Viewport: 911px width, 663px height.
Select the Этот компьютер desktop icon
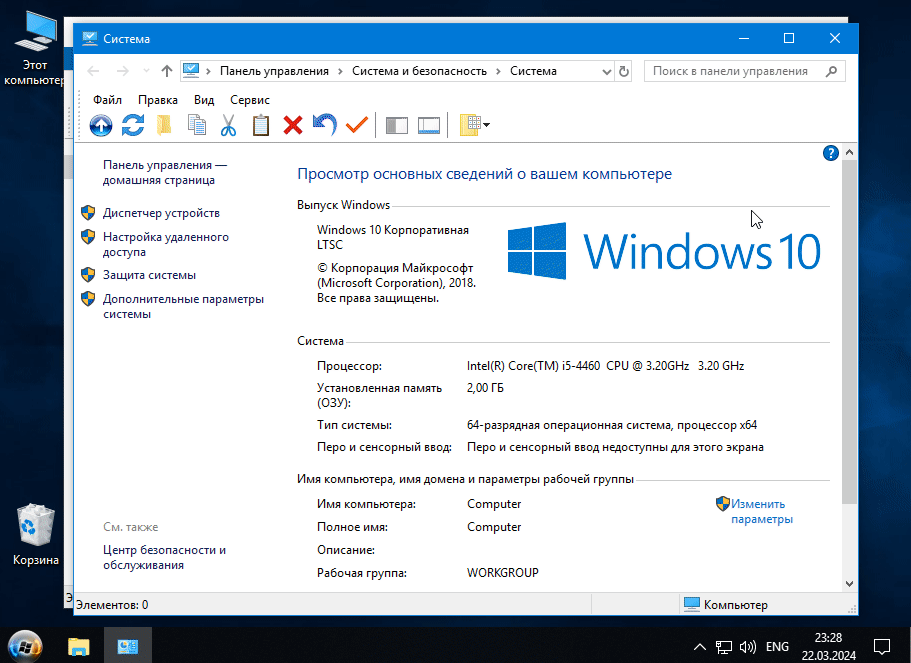pos(35,49)
